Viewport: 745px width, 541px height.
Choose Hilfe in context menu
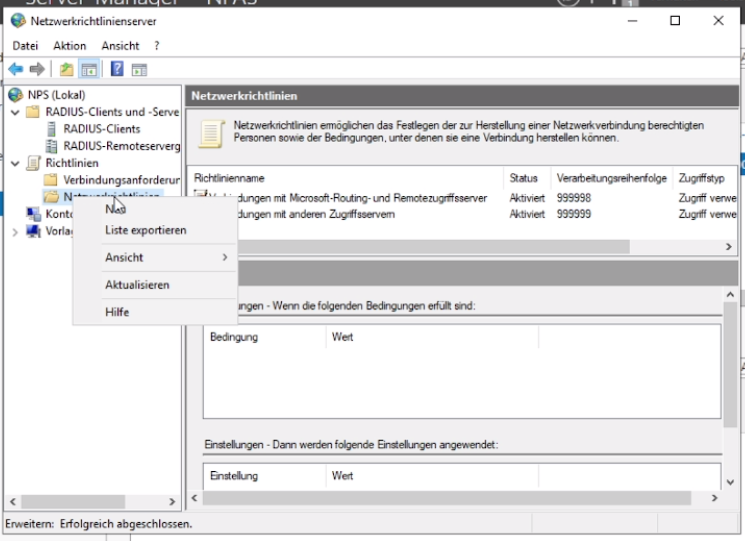[x=155, y=312]
